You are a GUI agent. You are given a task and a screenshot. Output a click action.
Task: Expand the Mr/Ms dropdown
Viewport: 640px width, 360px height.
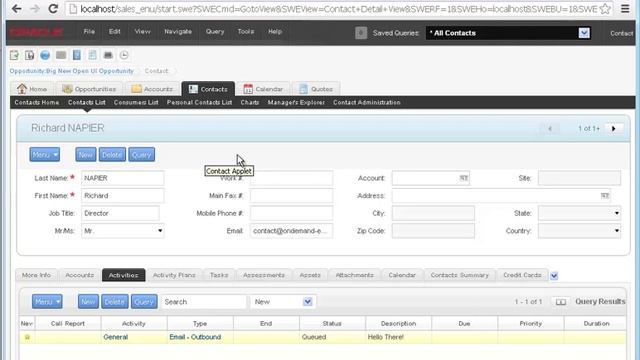pos(160,231)
